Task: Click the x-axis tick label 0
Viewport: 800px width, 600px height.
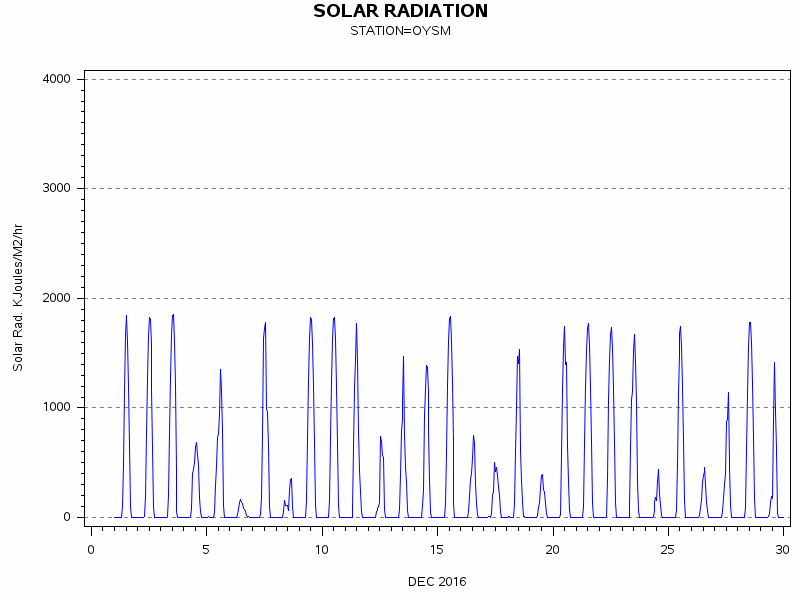Action: tap(91, 550)
